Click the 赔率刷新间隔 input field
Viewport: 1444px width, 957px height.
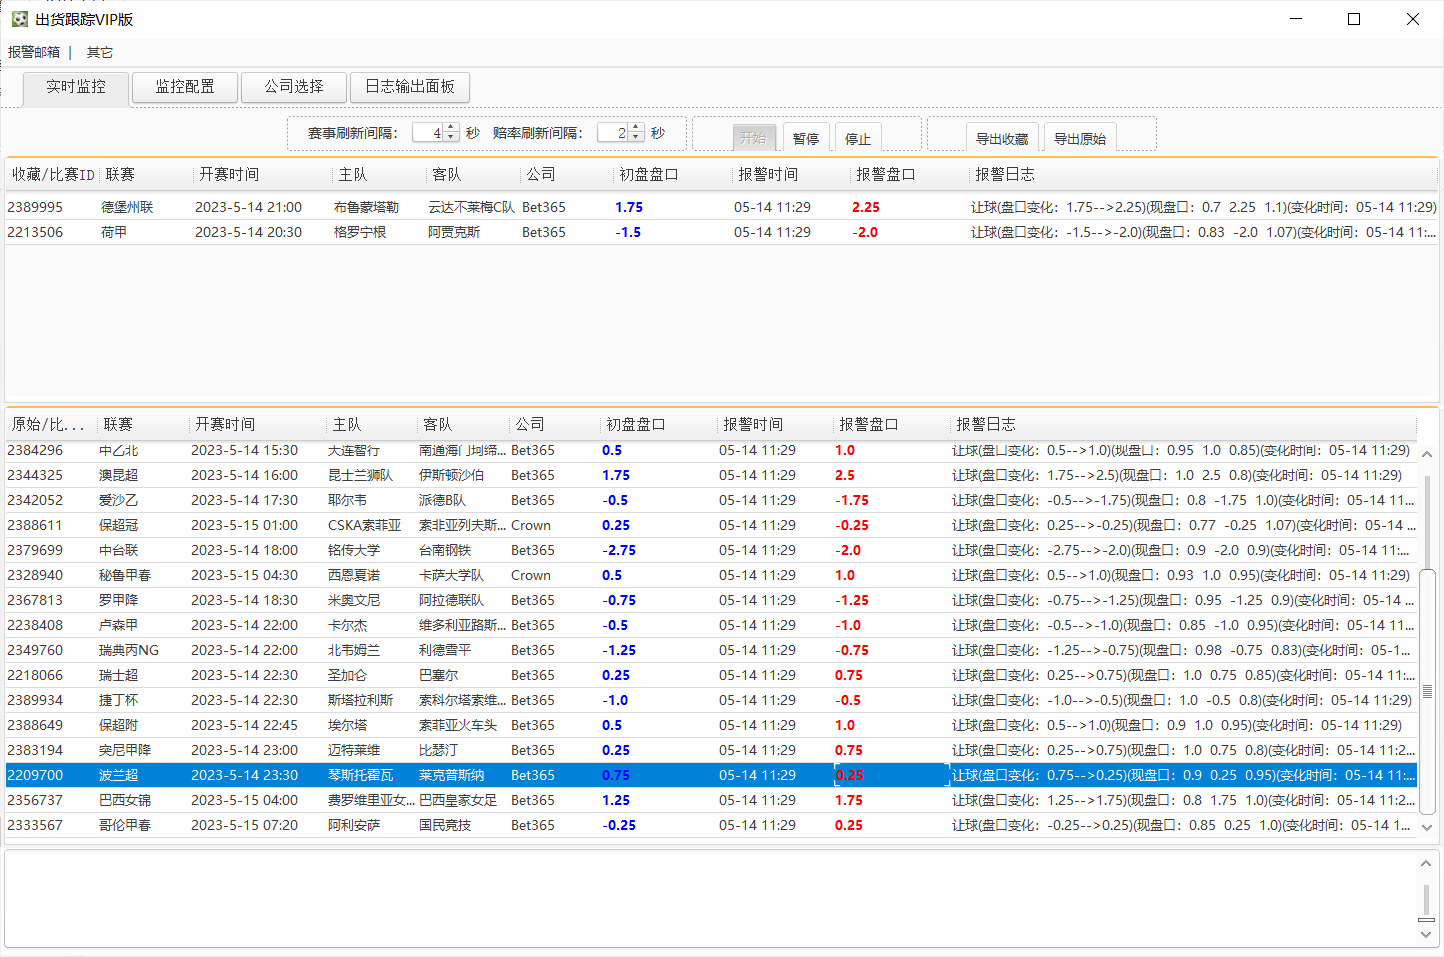pos(613,133)
